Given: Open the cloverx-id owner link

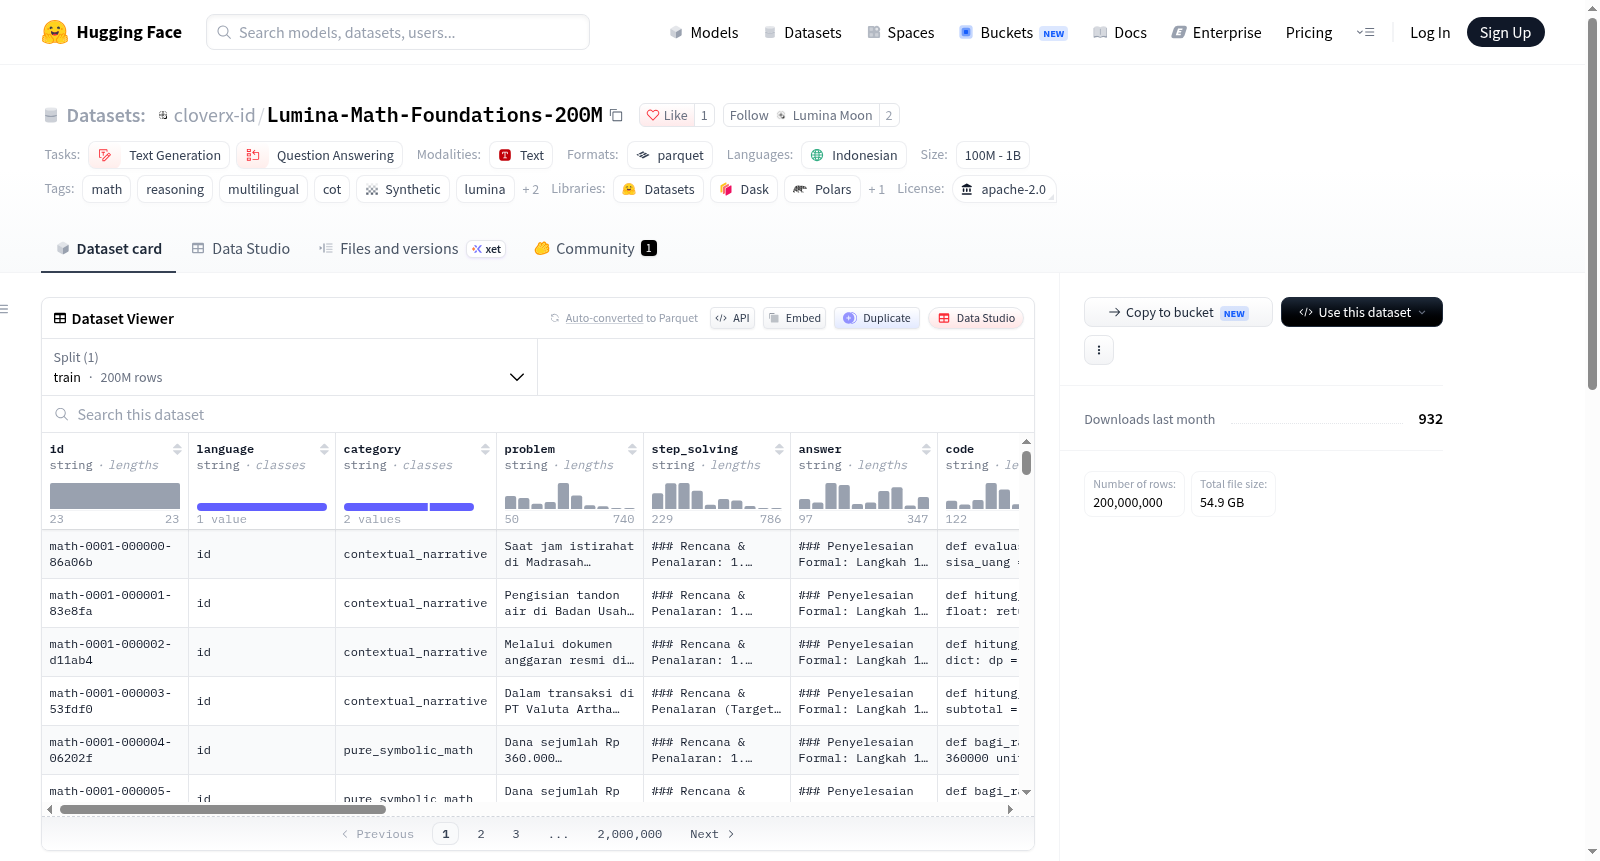Looking at the screenshot, I should (x=214, y=115).
